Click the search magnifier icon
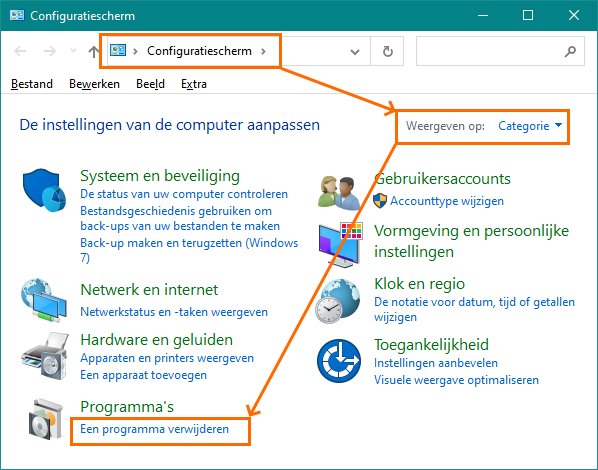This screenshot has width=598, height=470. click(570, 51)
